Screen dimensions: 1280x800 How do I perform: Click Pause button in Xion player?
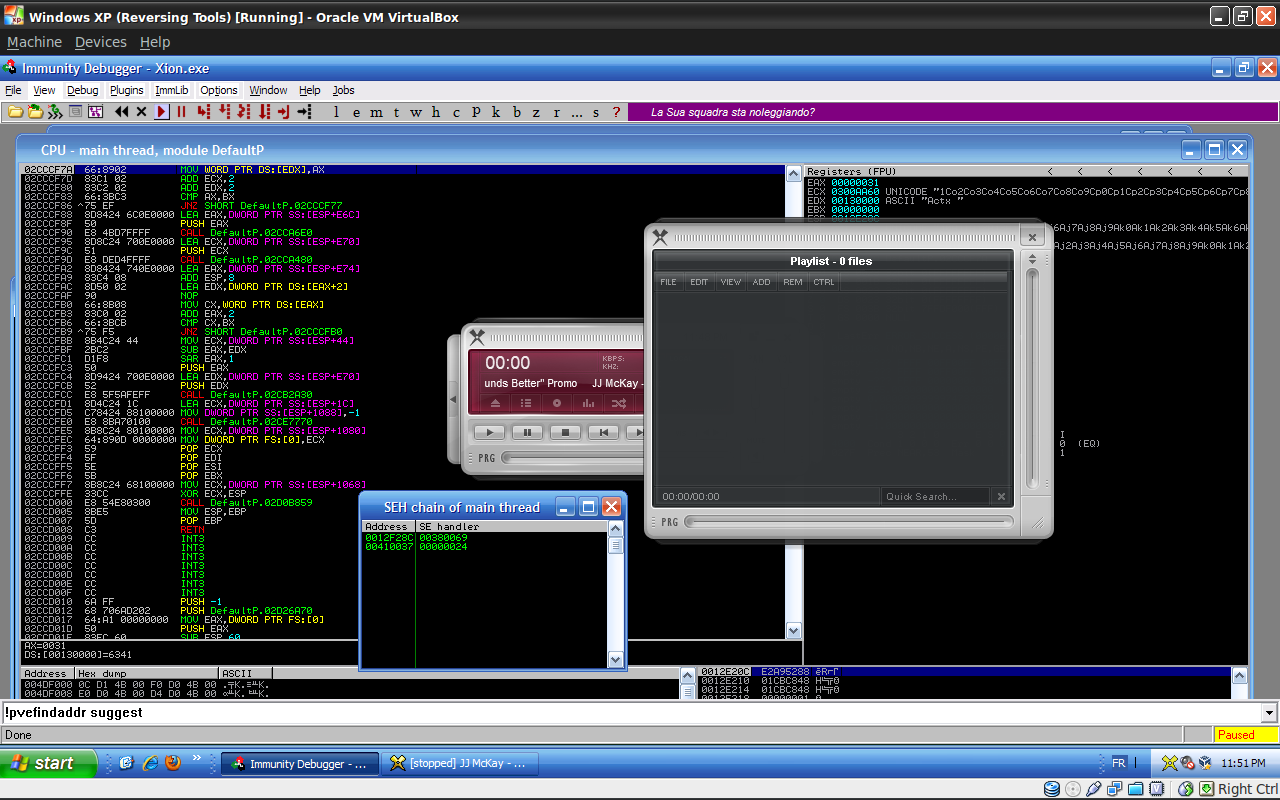point(527,432)
